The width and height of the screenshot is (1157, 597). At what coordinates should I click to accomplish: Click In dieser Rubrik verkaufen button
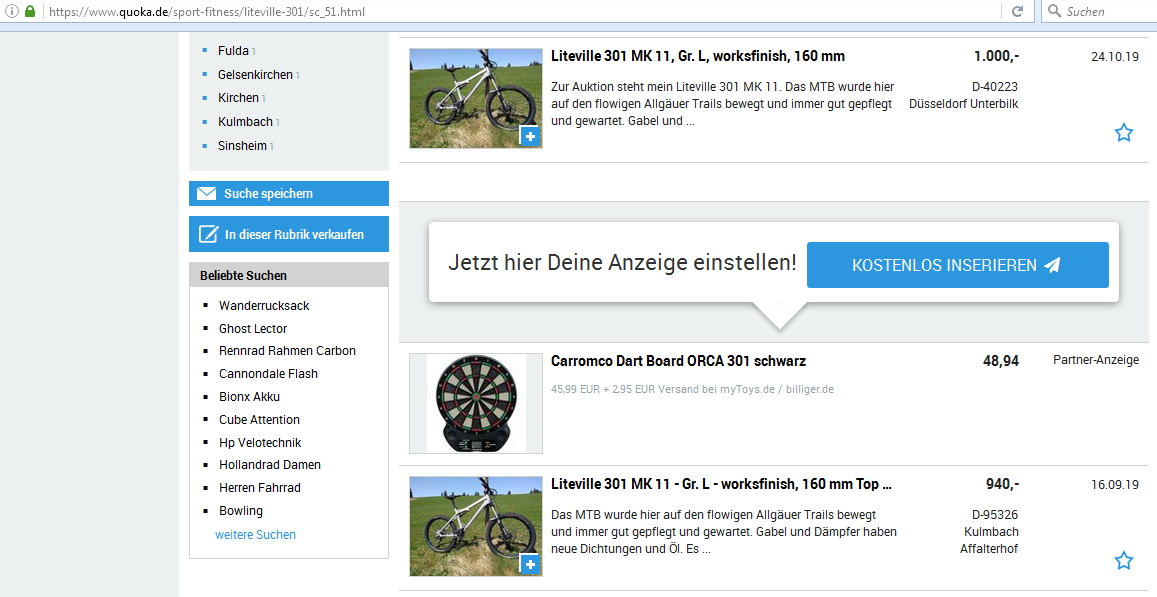click(288, 235)
